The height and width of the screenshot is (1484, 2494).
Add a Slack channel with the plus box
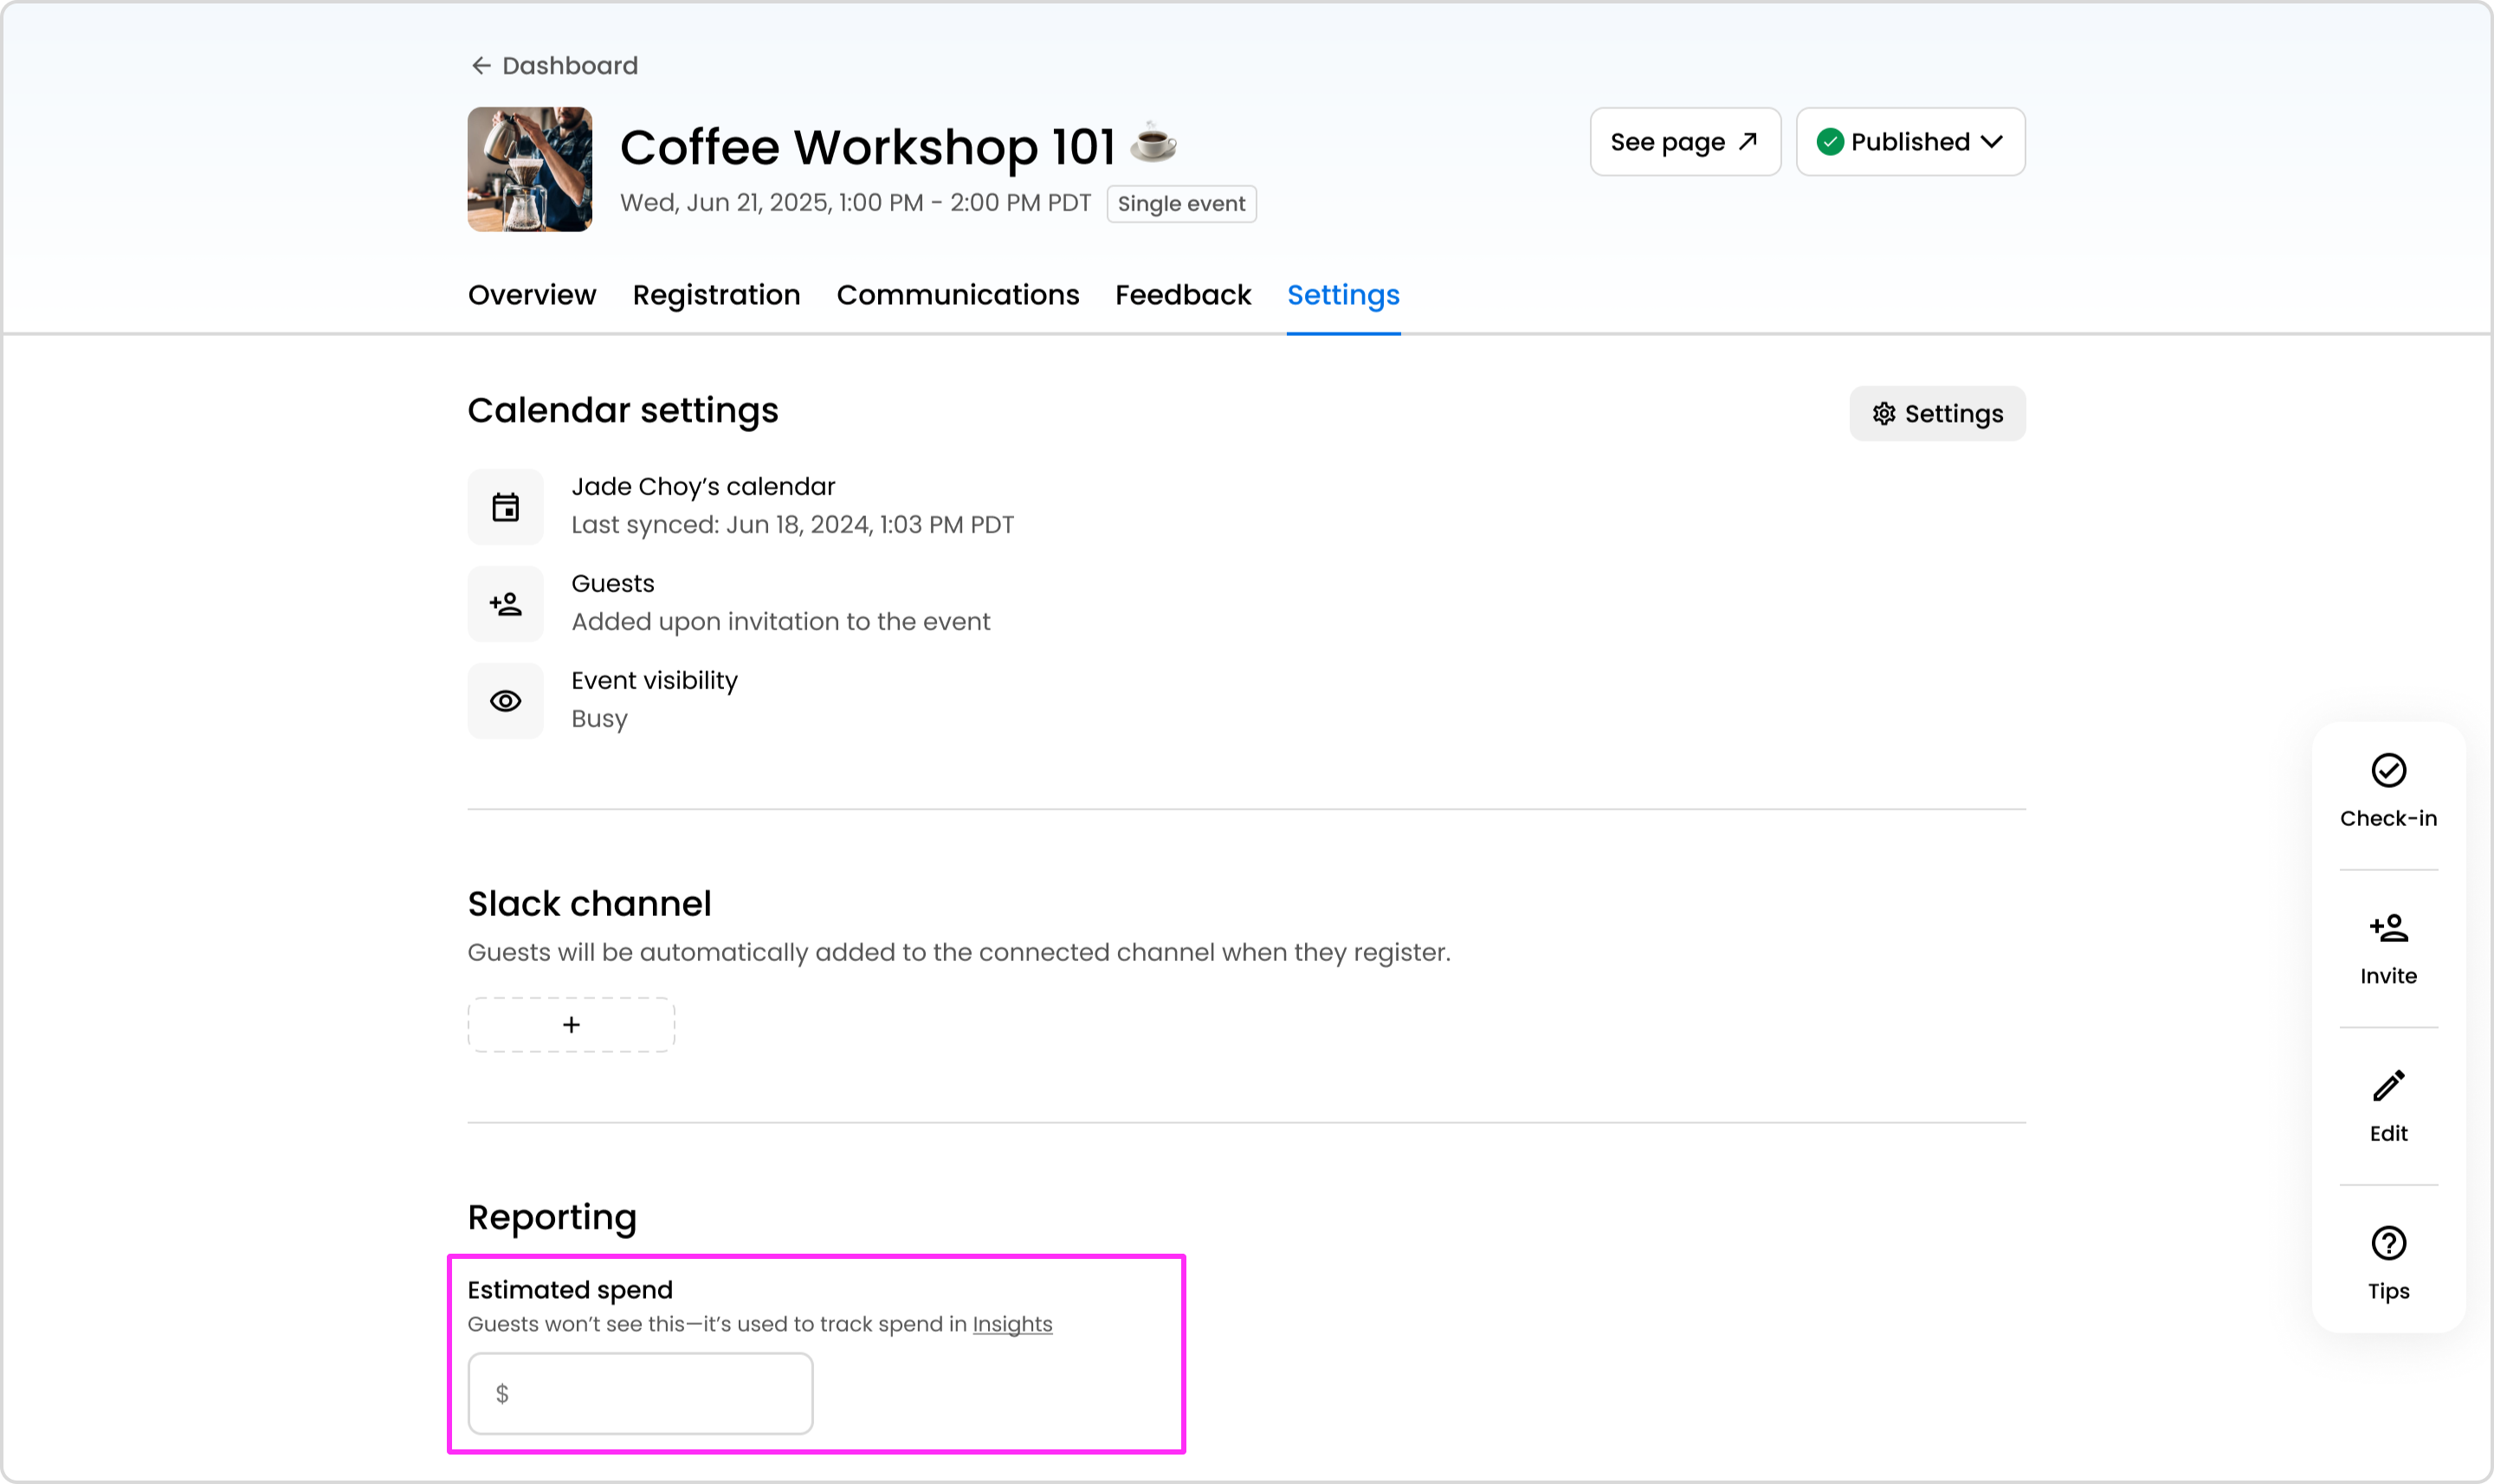571,1025
